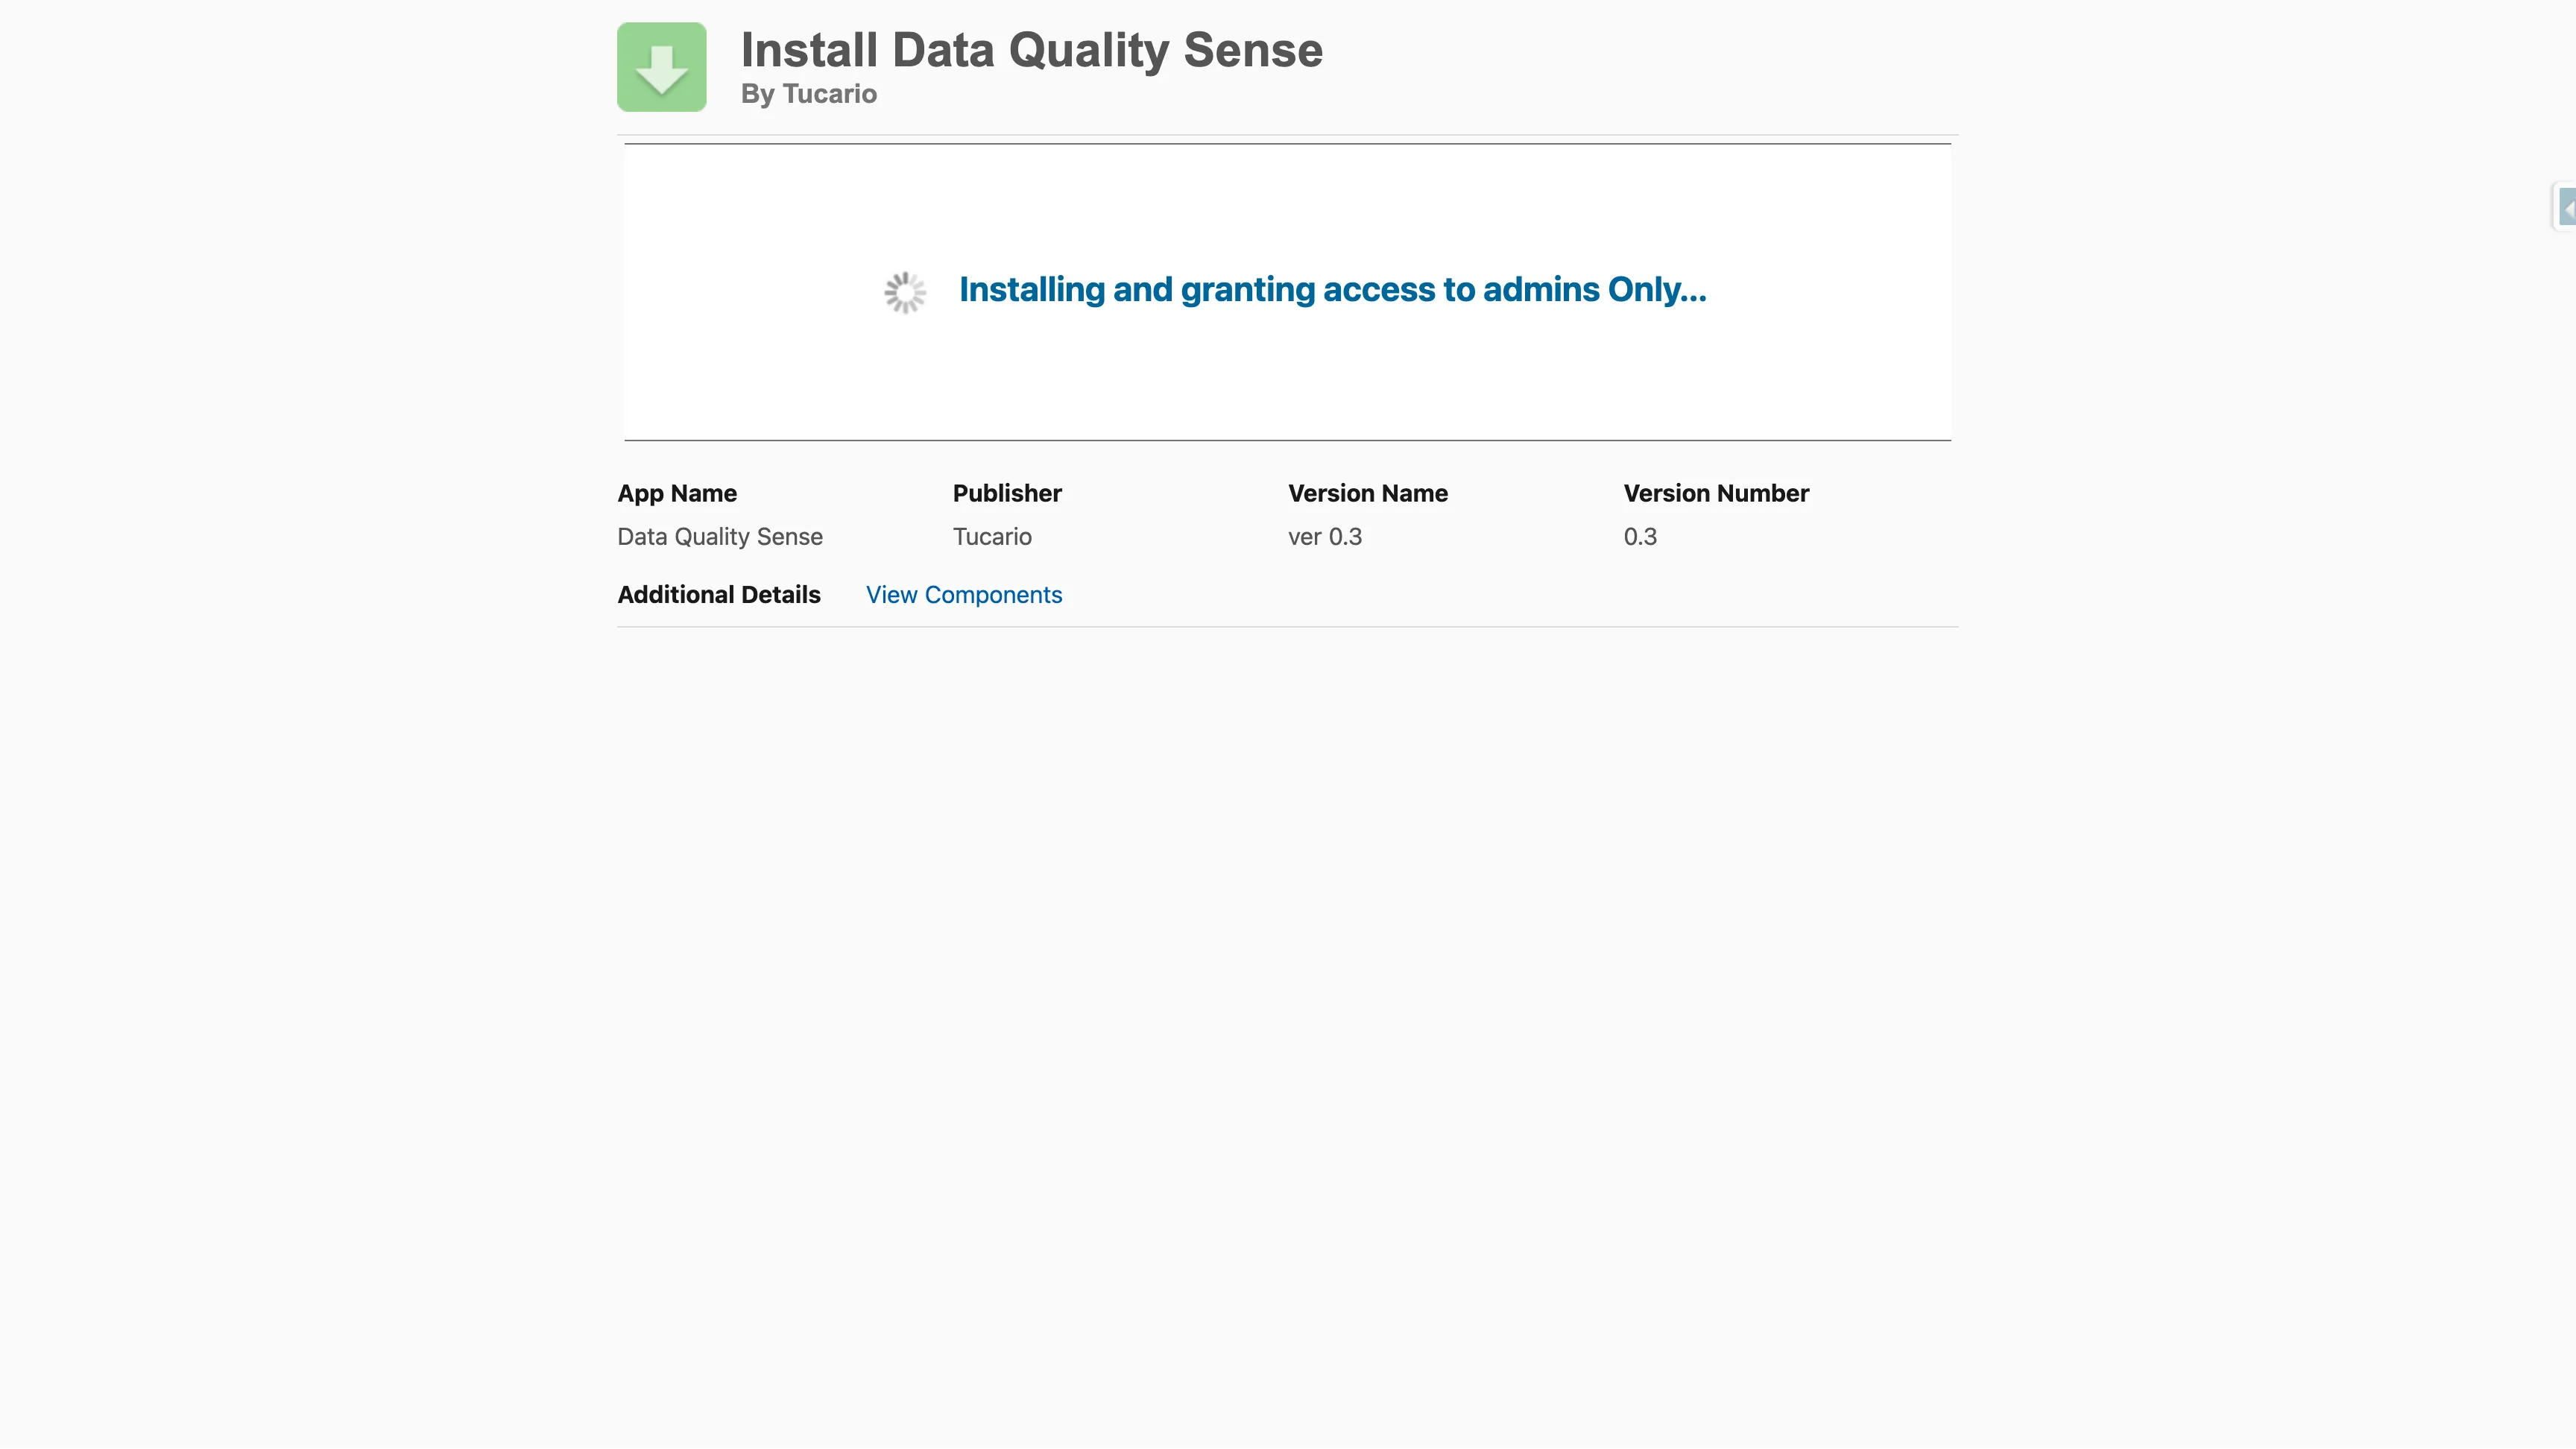Click the Data Quality Sense app name value

tap(719, 537)
